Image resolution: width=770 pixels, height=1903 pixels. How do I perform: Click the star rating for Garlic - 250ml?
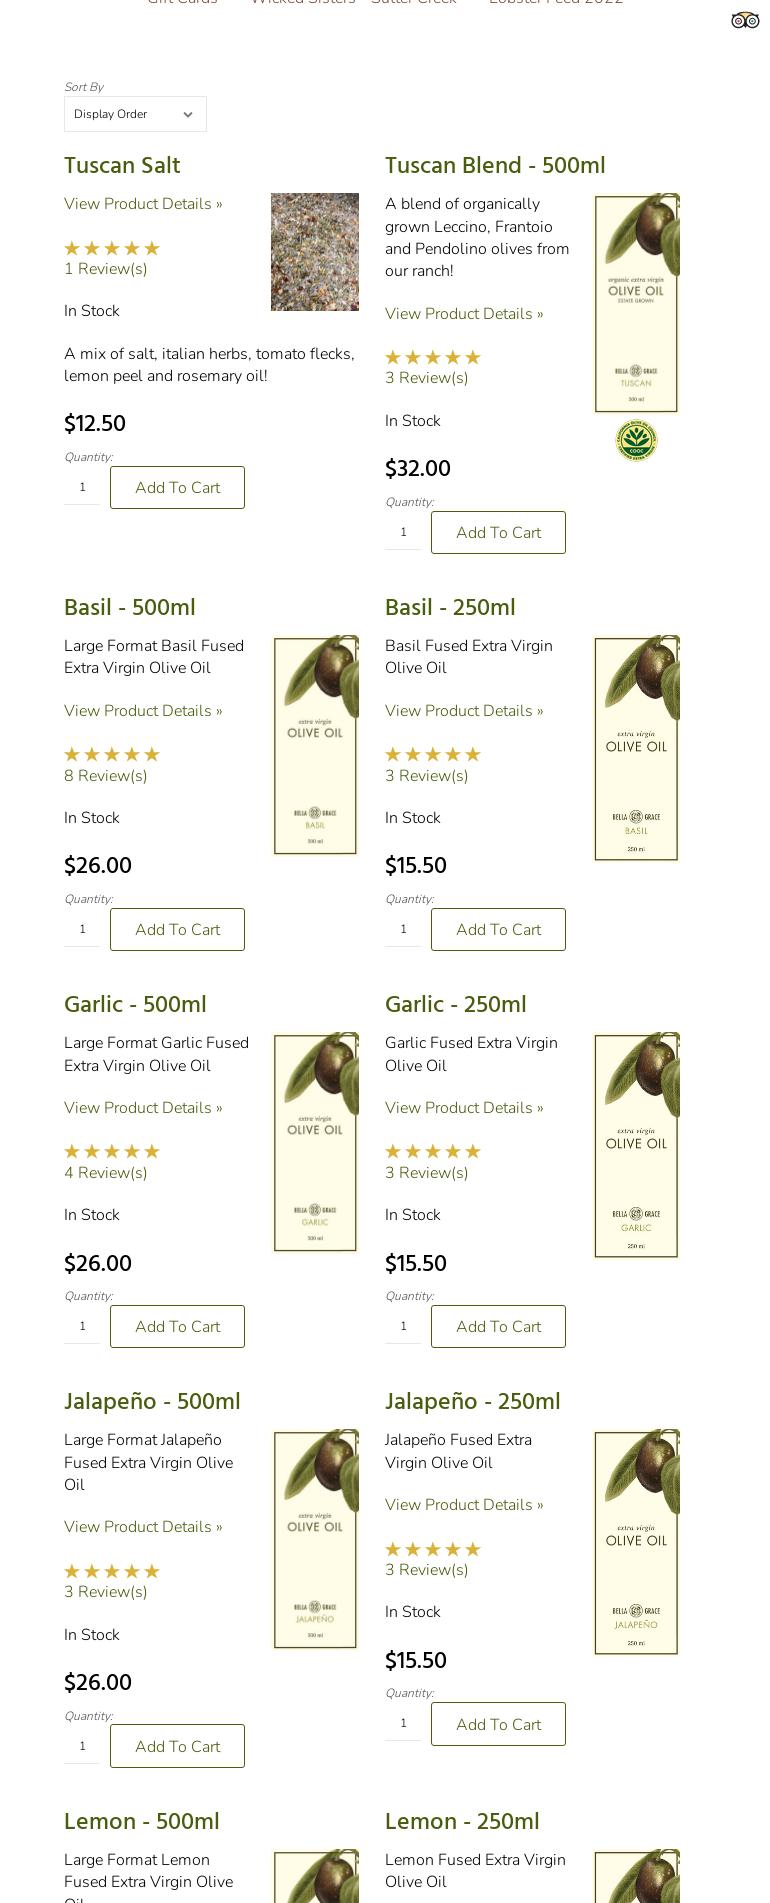432,1151
